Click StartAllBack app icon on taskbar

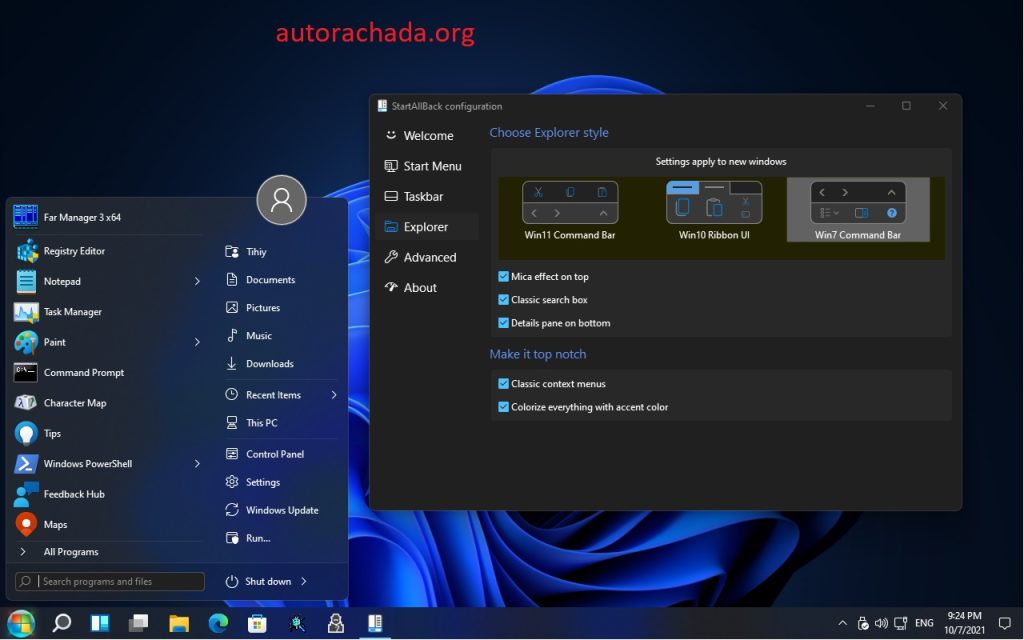(x=375, y=624)
